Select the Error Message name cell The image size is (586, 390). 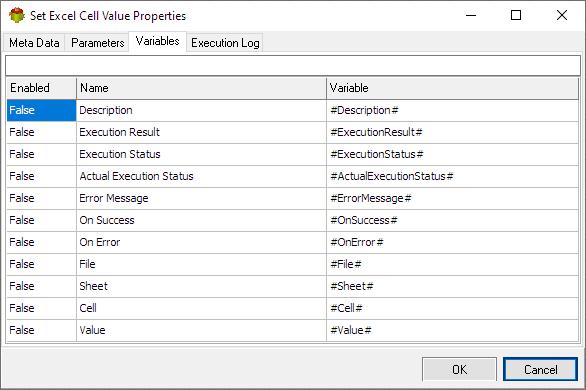click(201, 198)
